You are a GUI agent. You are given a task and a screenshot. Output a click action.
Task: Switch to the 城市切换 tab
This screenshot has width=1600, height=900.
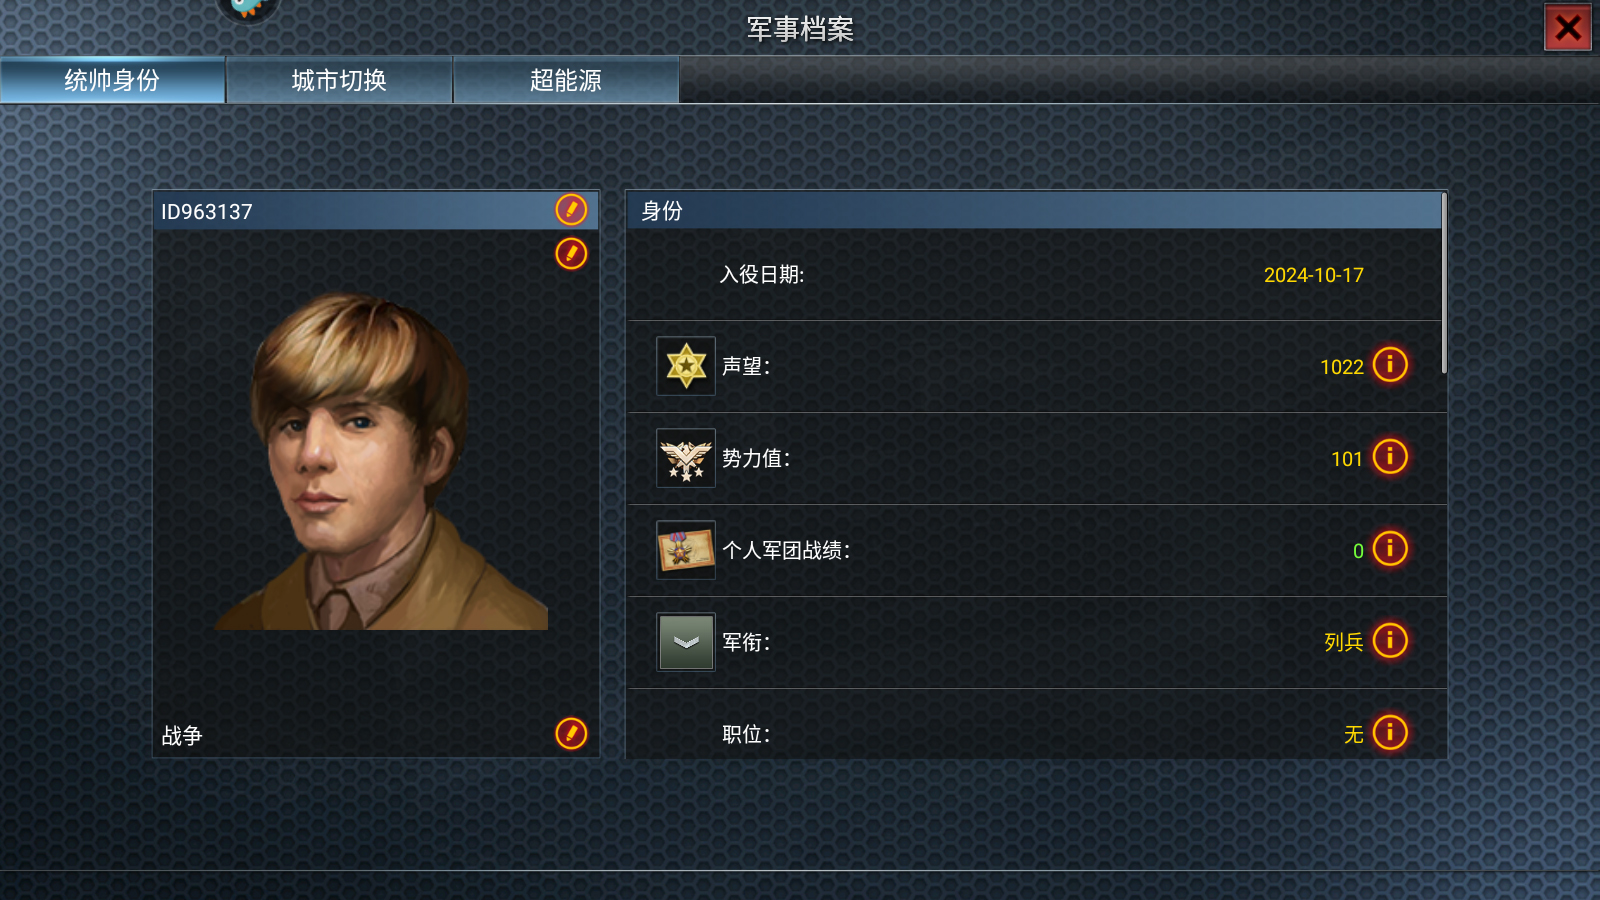[x=339, y=80]
